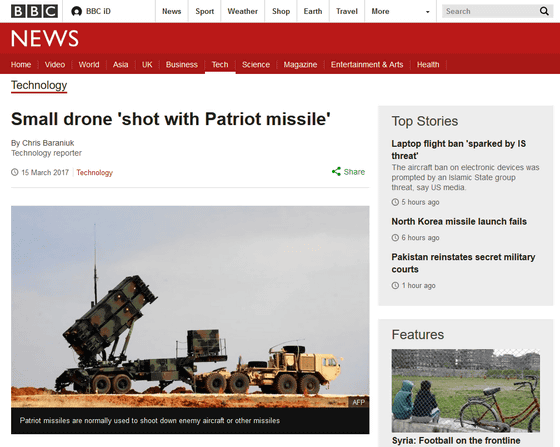Click the clock icon beside 6 hours ago
Image resolution: width=560 pixels, height=447 pixels.
[395, 238]
